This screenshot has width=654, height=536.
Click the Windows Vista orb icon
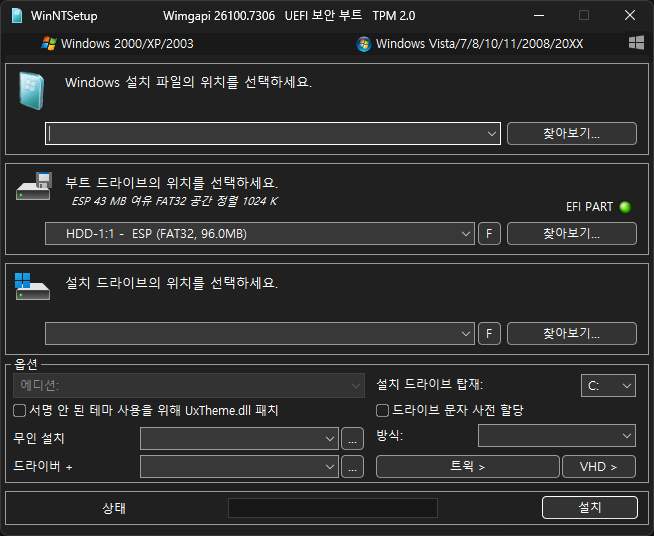click(364, 44)
